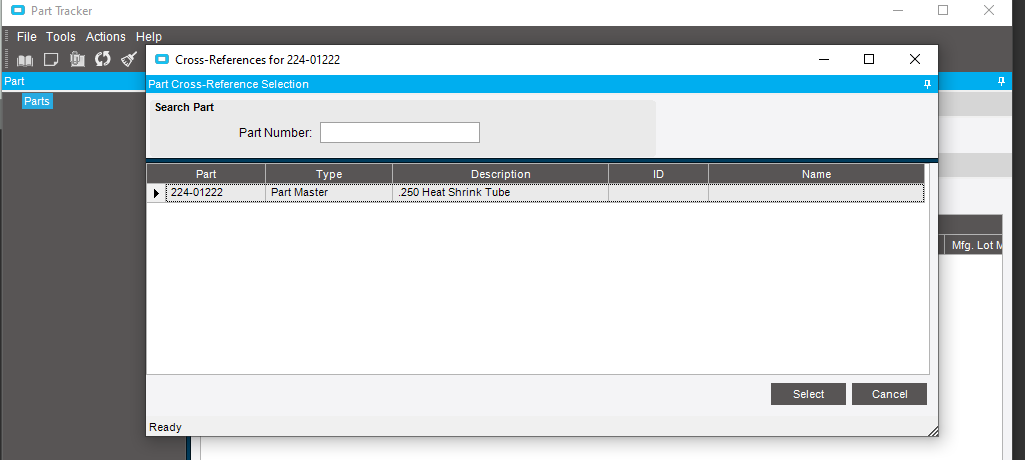This screenshot has width=1025, height=460.
Task: Click the Cancel button
Action: (890, 394)
